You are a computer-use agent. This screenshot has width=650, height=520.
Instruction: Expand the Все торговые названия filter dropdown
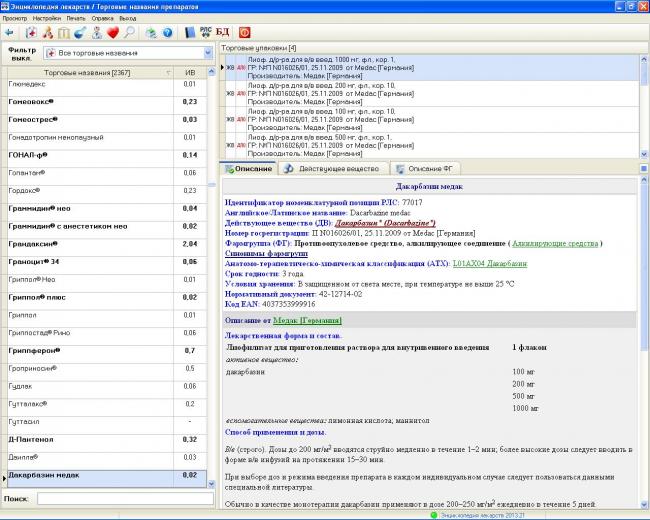coord(208,53)
